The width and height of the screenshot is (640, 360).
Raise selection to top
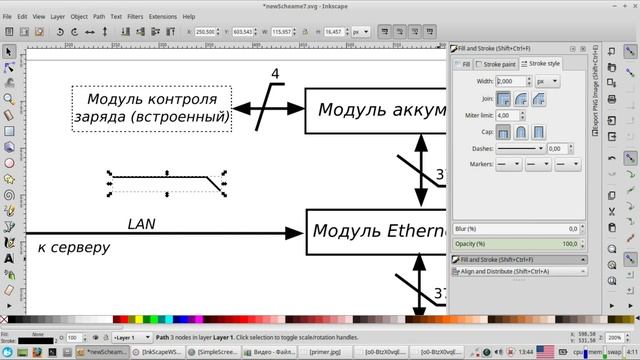pyautogui.click(x=171, y=32)
